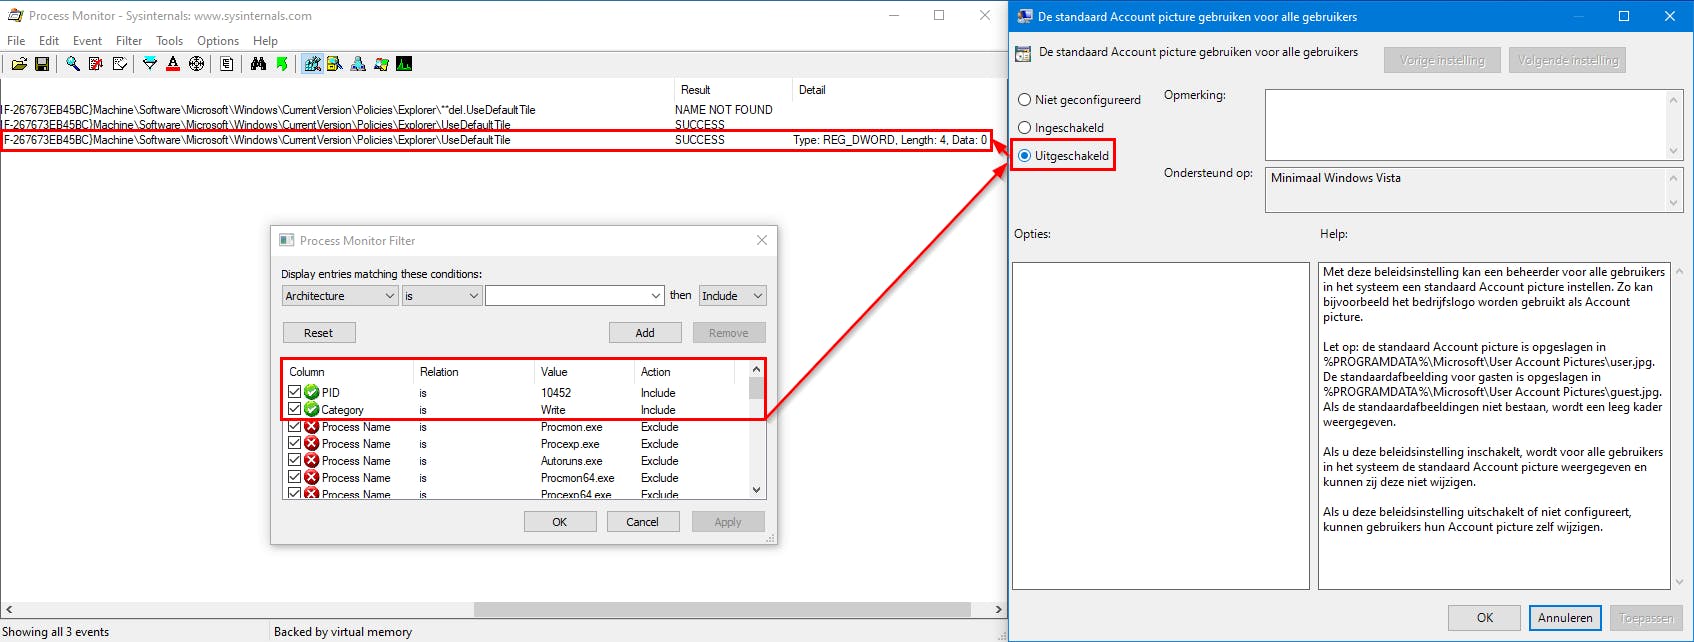The image size is (1694, 642).
Task: Open the Filter menu
Action: click(x=129, y=41)
